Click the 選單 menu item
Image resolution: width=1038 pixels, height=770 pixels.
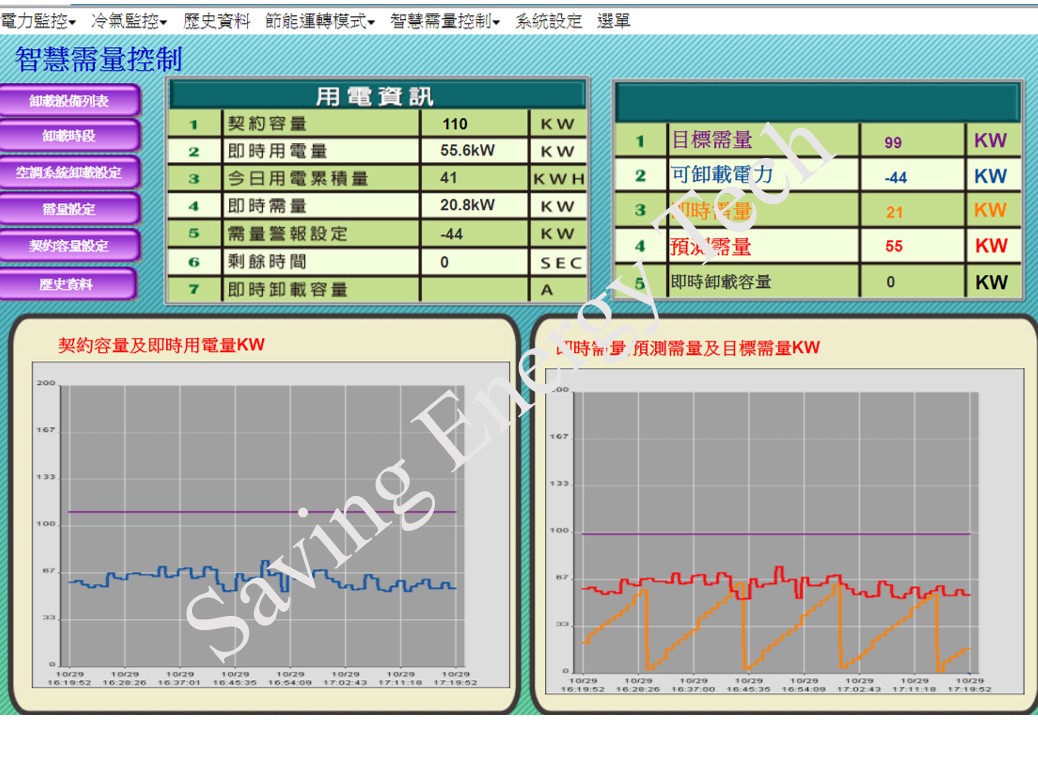point(614,21)
